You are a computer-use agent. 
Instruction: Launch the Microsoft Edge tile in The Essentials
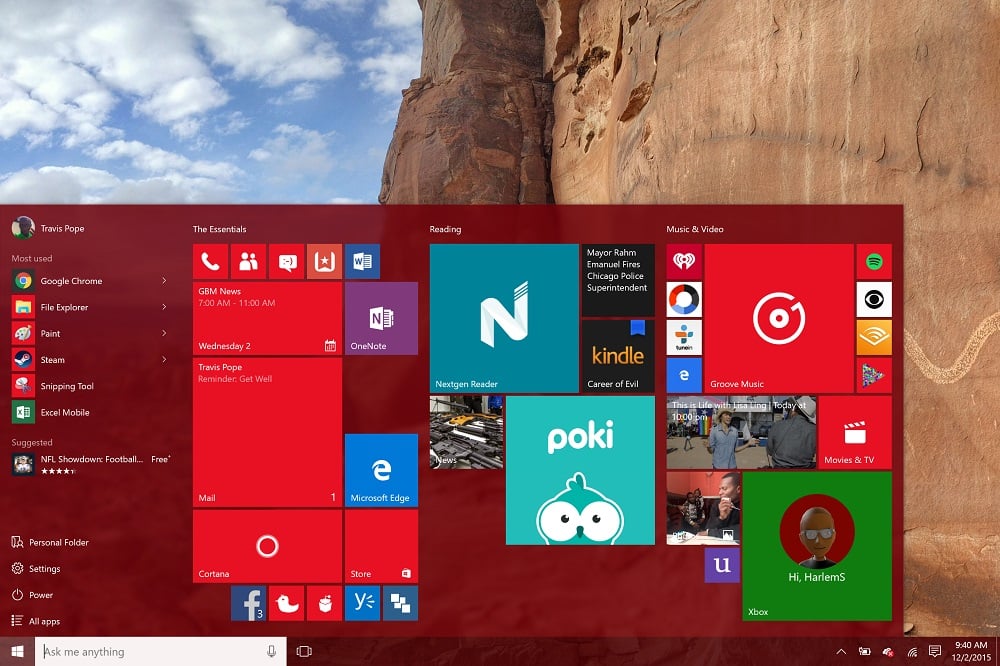click(381, 470)
